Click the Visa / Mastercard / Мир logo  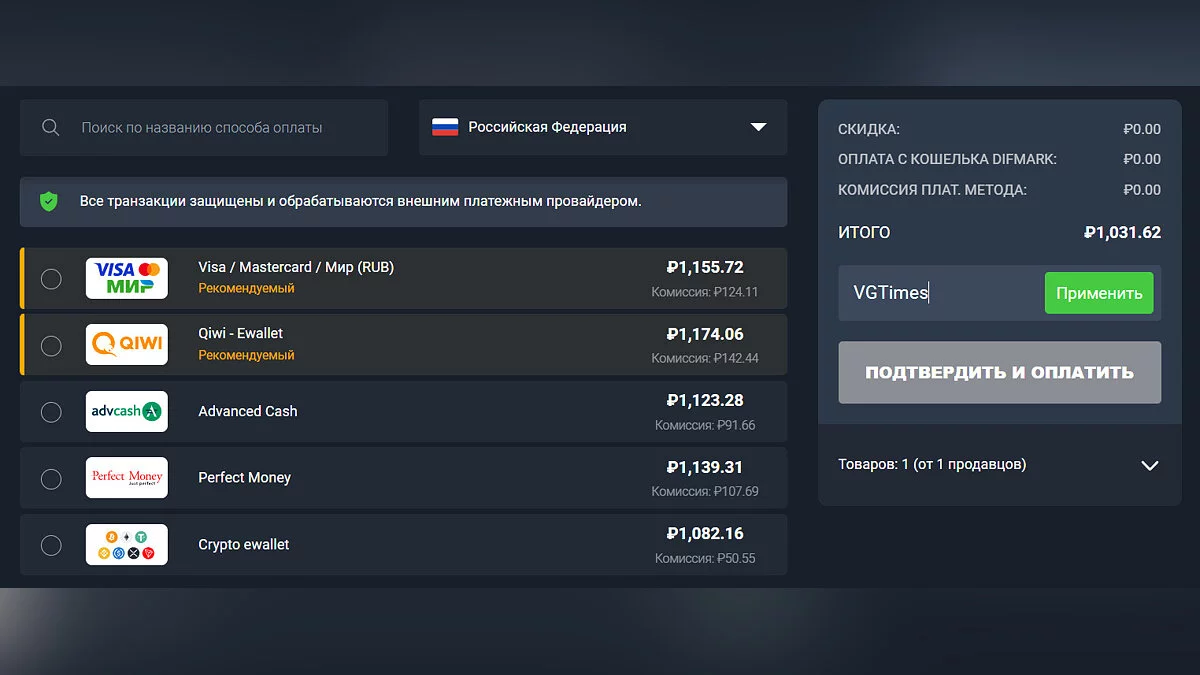127,278
